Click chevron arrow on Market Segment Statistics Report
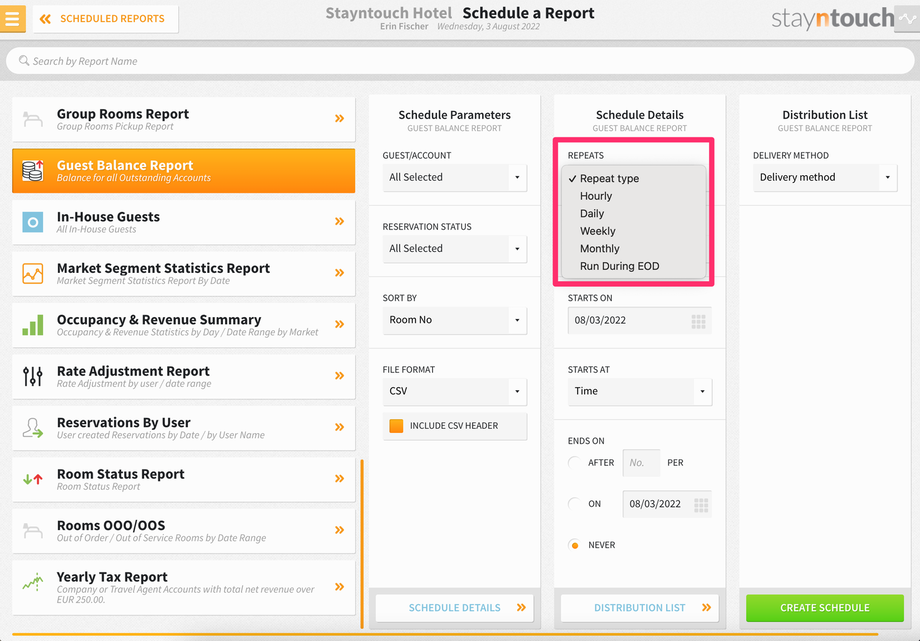The image size is (920, 641). 339,273
